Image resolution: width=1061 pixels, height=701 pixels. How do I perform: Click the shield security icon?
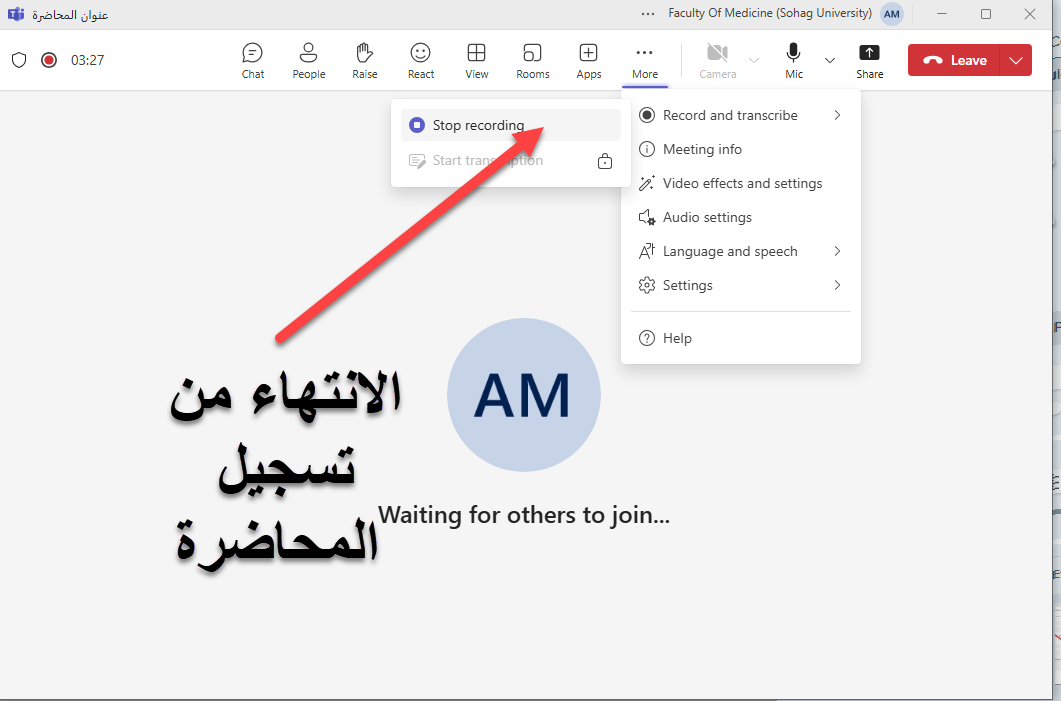19,60
